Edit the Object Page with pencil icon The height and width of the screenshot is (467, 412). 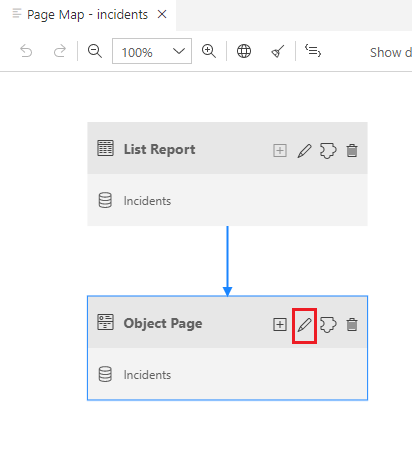click(x=305, y=325)
